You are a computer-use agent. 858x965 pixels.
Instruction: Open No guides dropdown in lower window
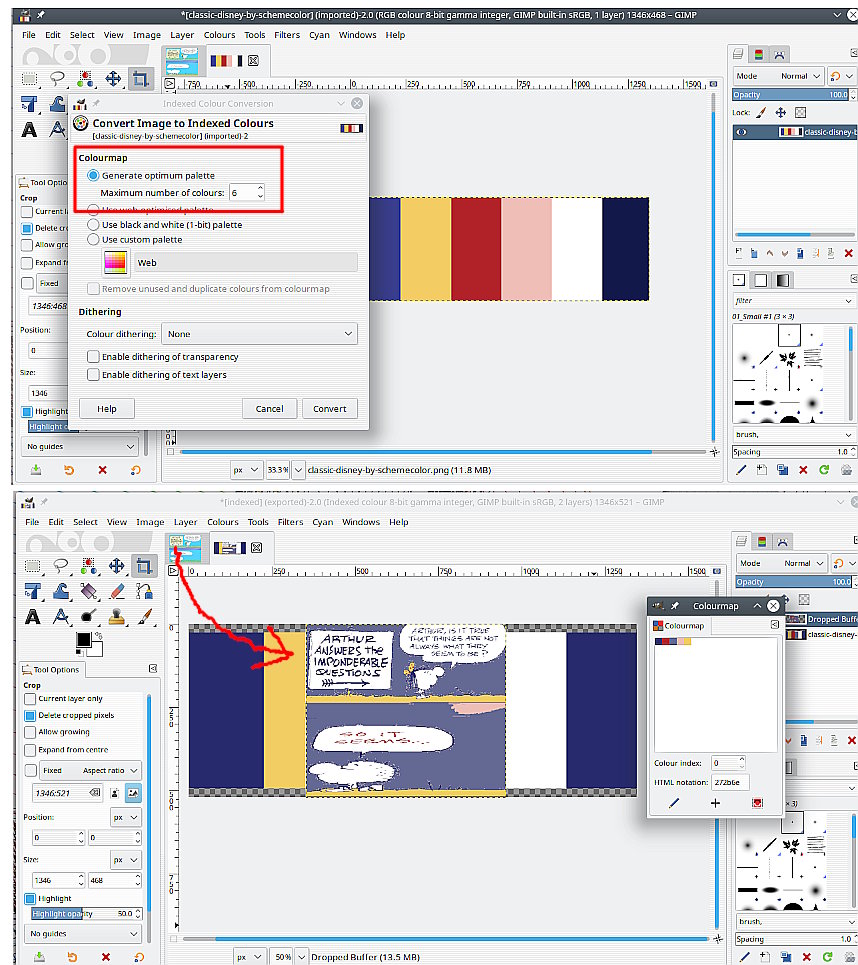click(83, 934)
